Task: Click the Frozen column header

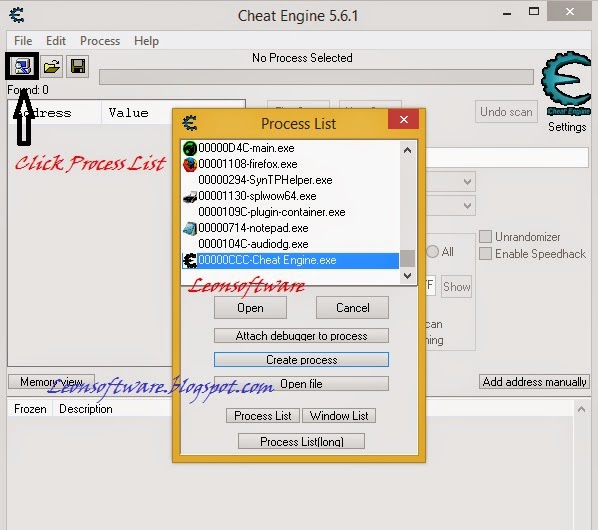Action: coord(30,409)
